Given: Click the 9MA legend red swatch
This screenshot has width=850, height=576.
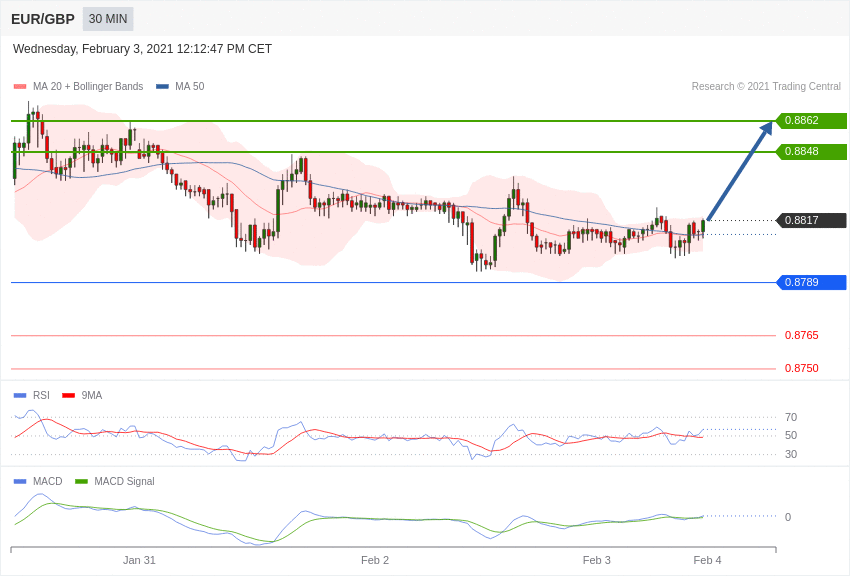Looking at the screenshot, I should coord(68,396).
